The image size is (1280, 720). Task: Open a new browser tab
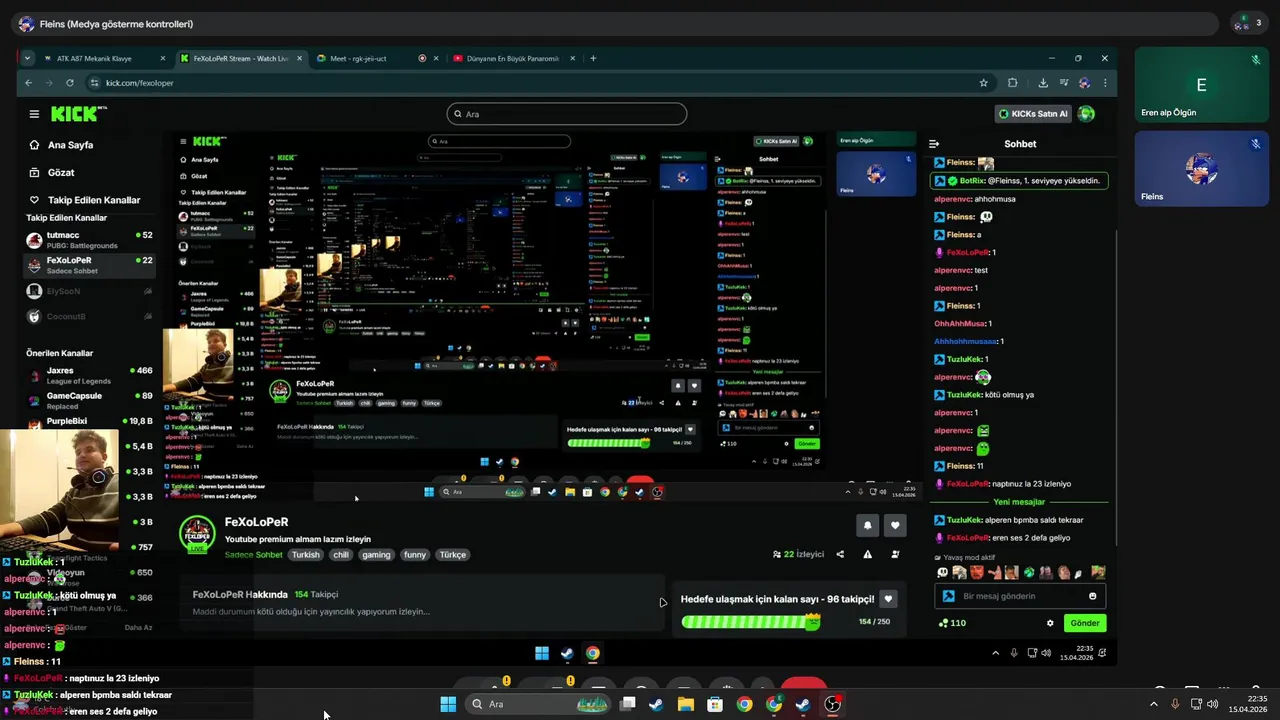pos(593,58)
